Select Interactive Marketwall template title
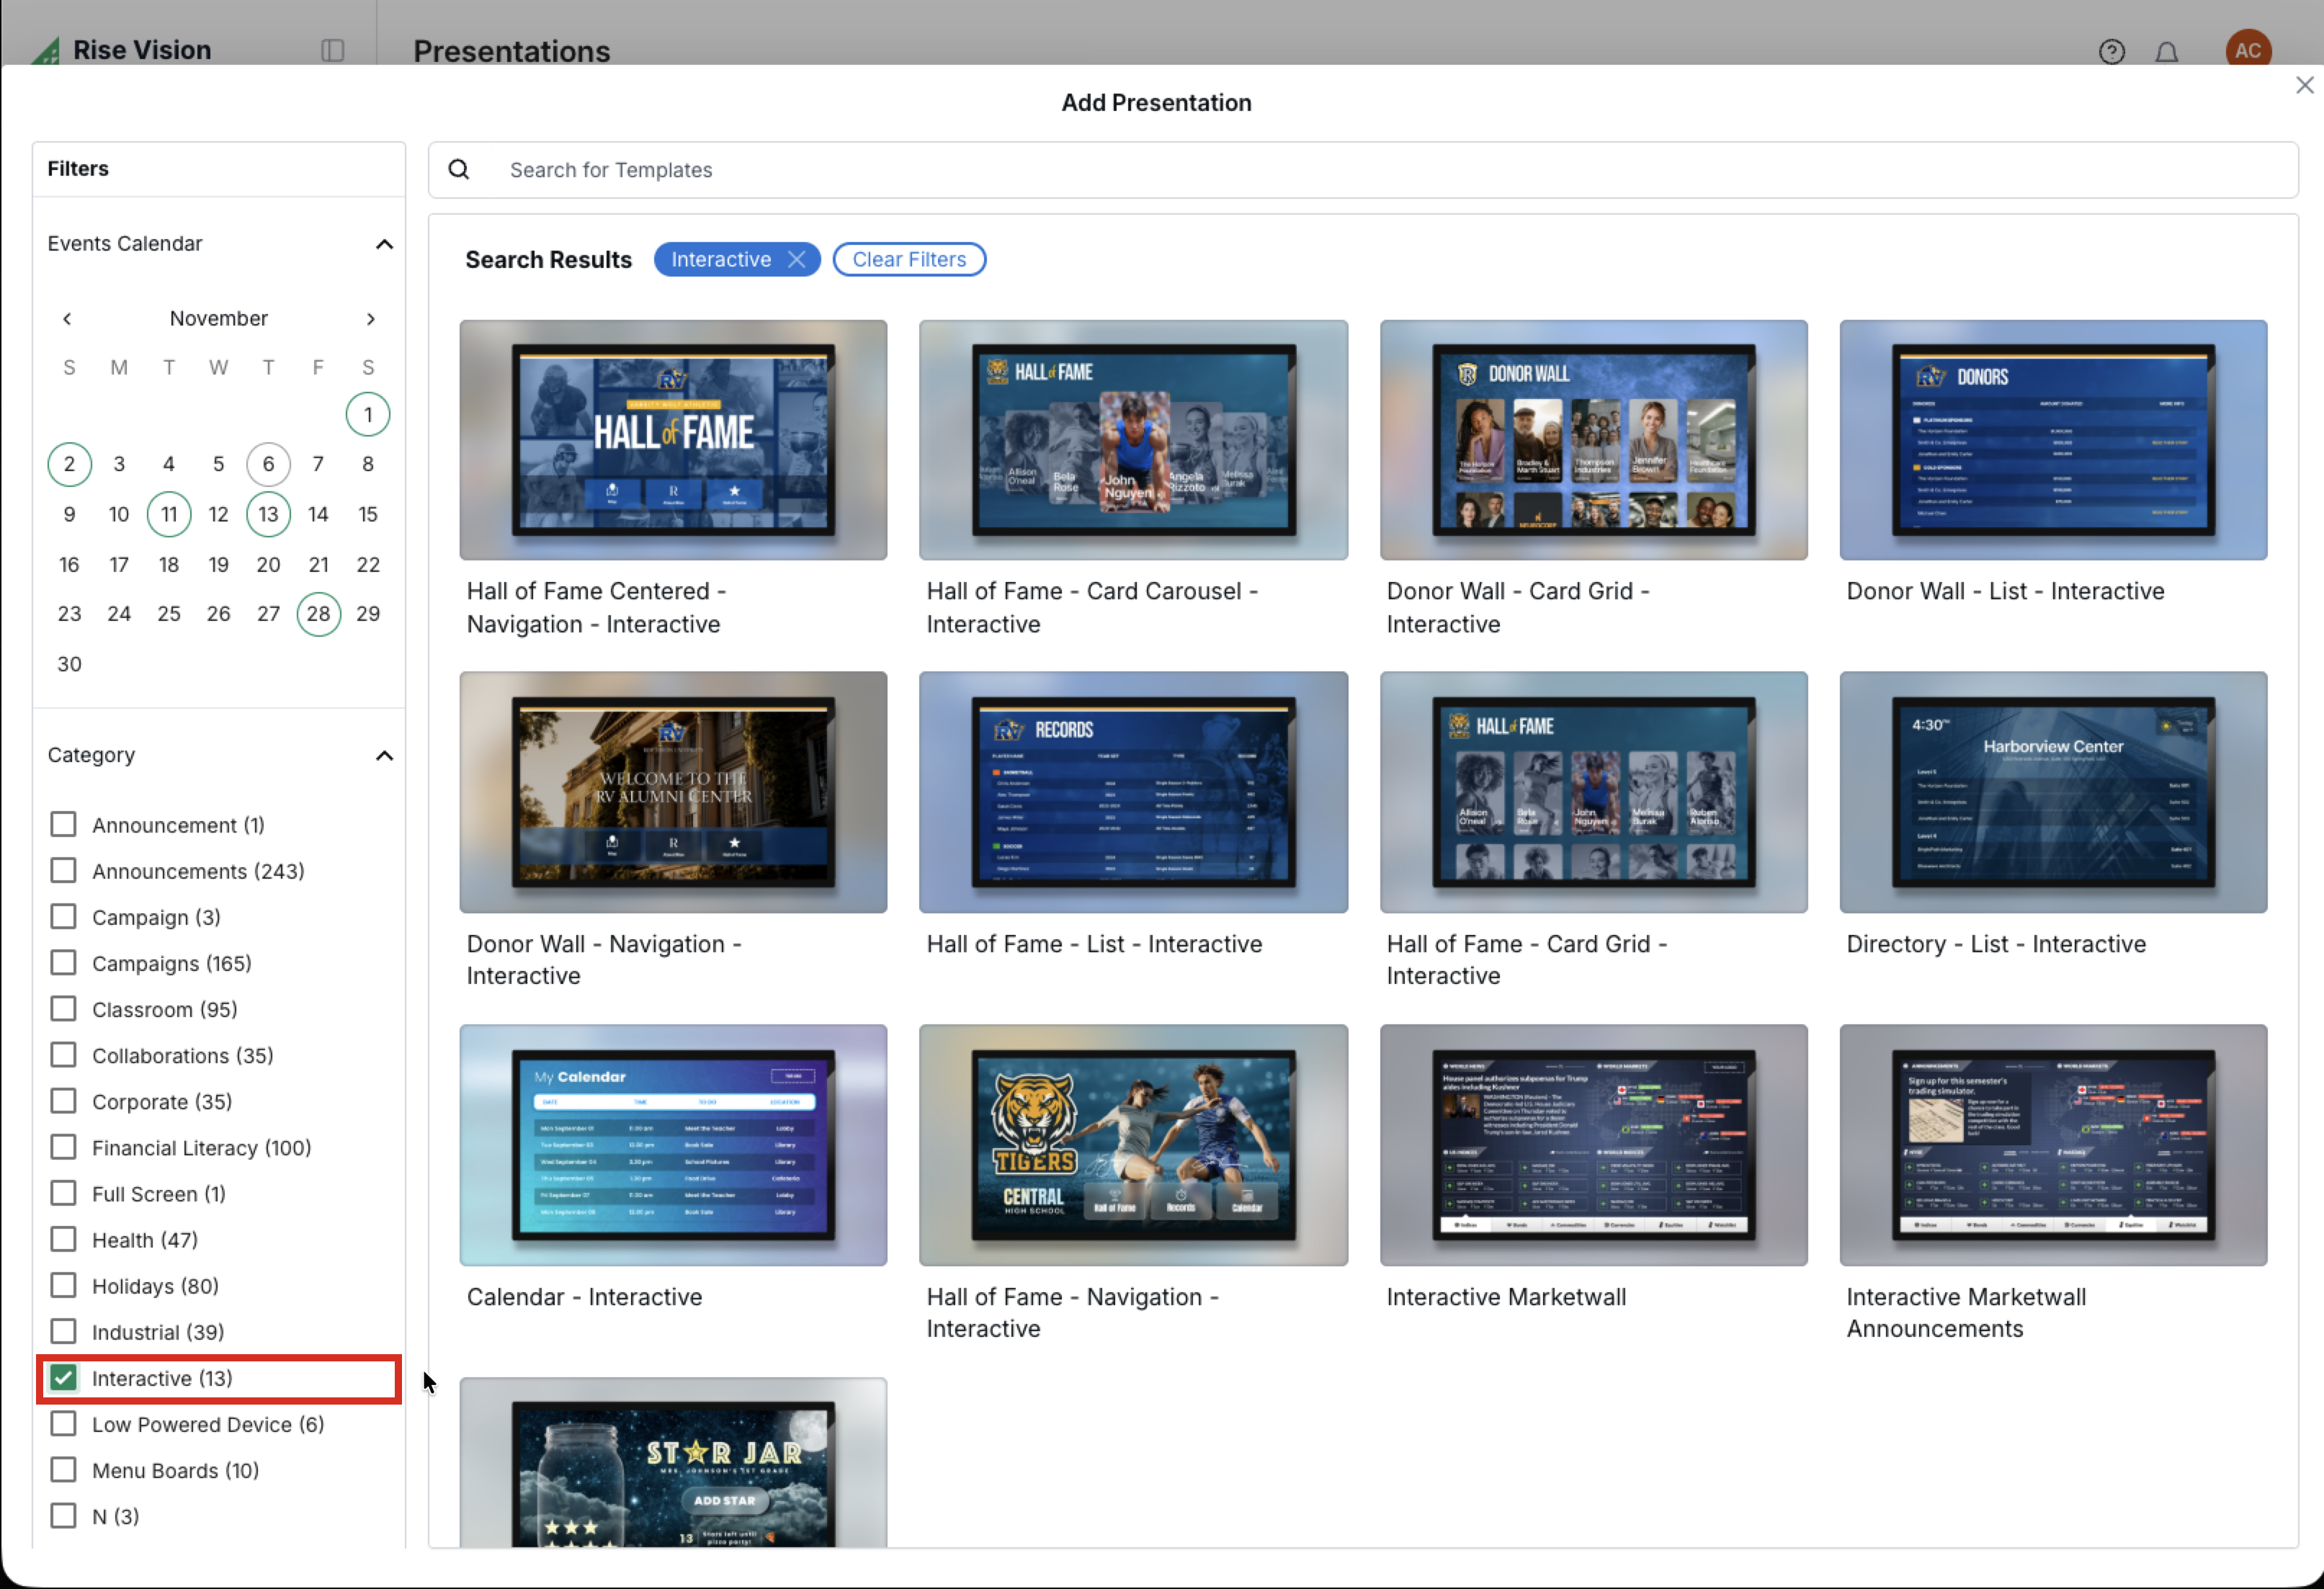This screenshot has height=1589, width=2324. click(1505, 1296)
